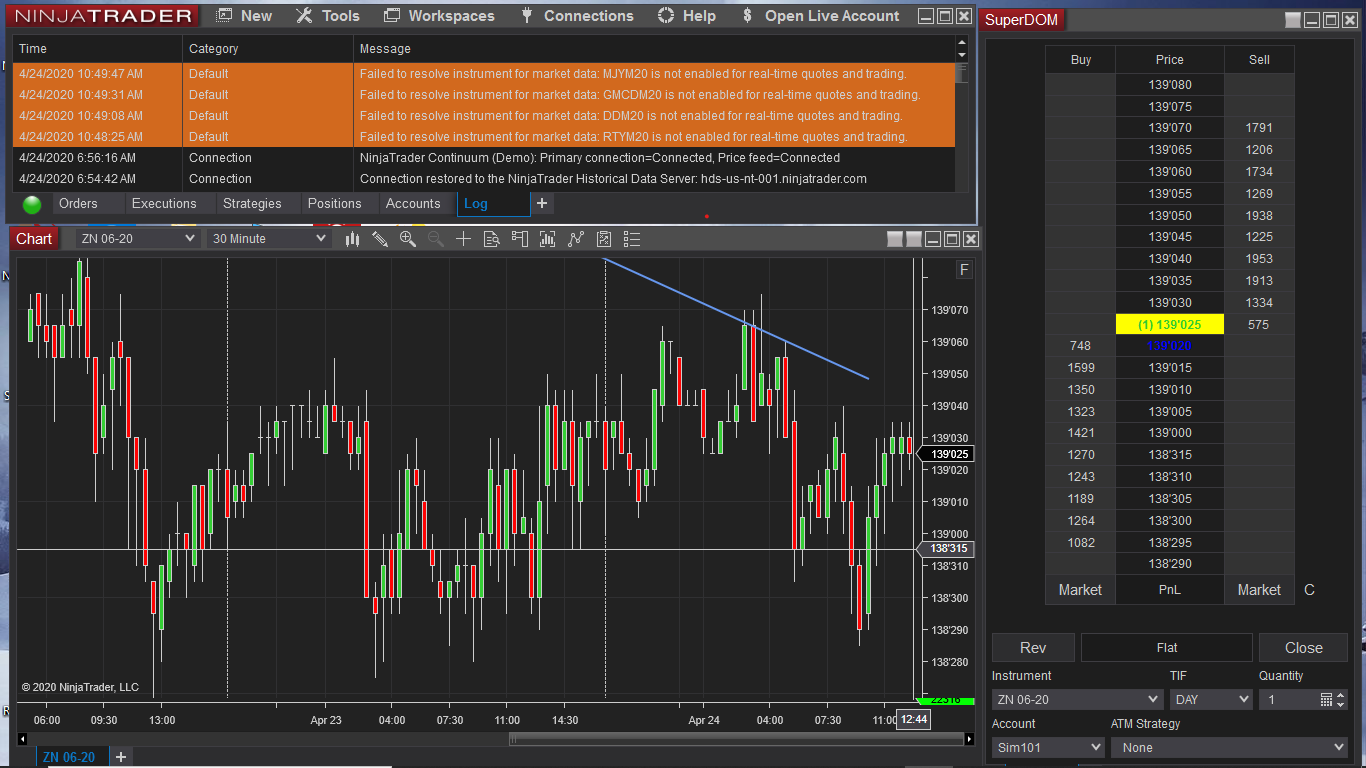Click the Time column header in Log
Screen dimensions: 1366x768
point(98,48)
